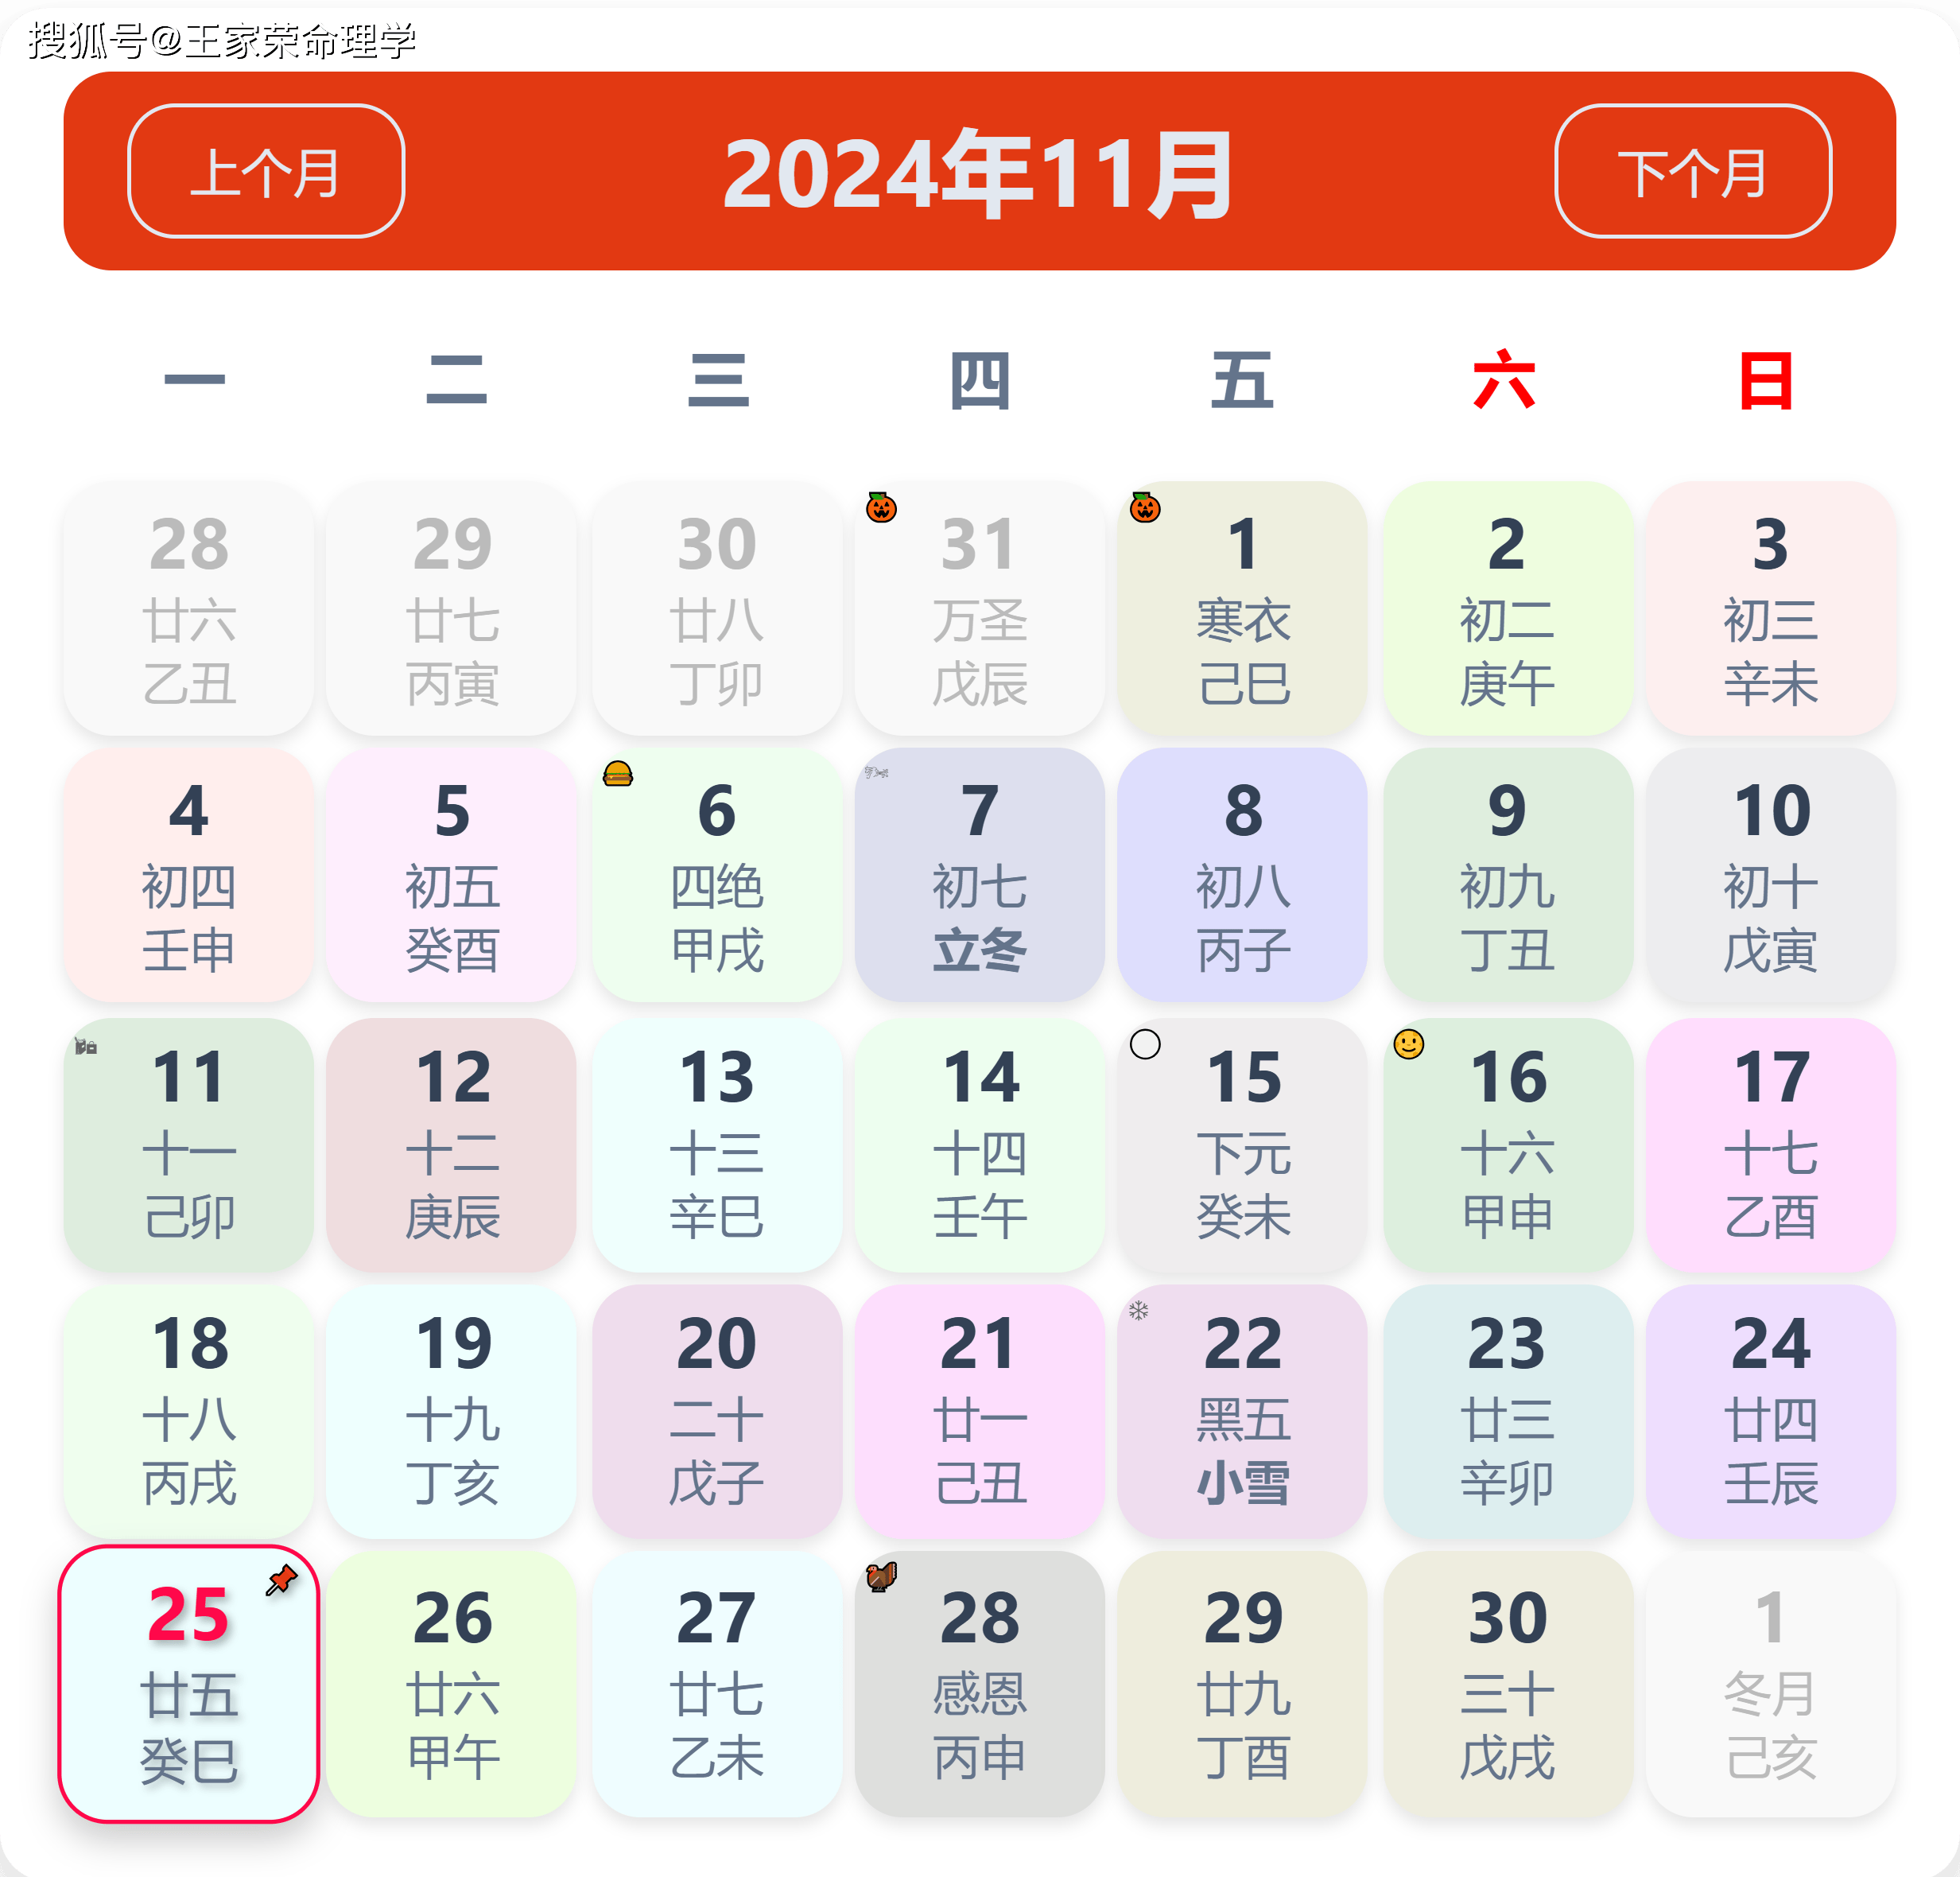Go to previous month with 上个月 button
Image resolution: width=1960 pixels, height=1877 pixels.
click(x=266, y=171)
